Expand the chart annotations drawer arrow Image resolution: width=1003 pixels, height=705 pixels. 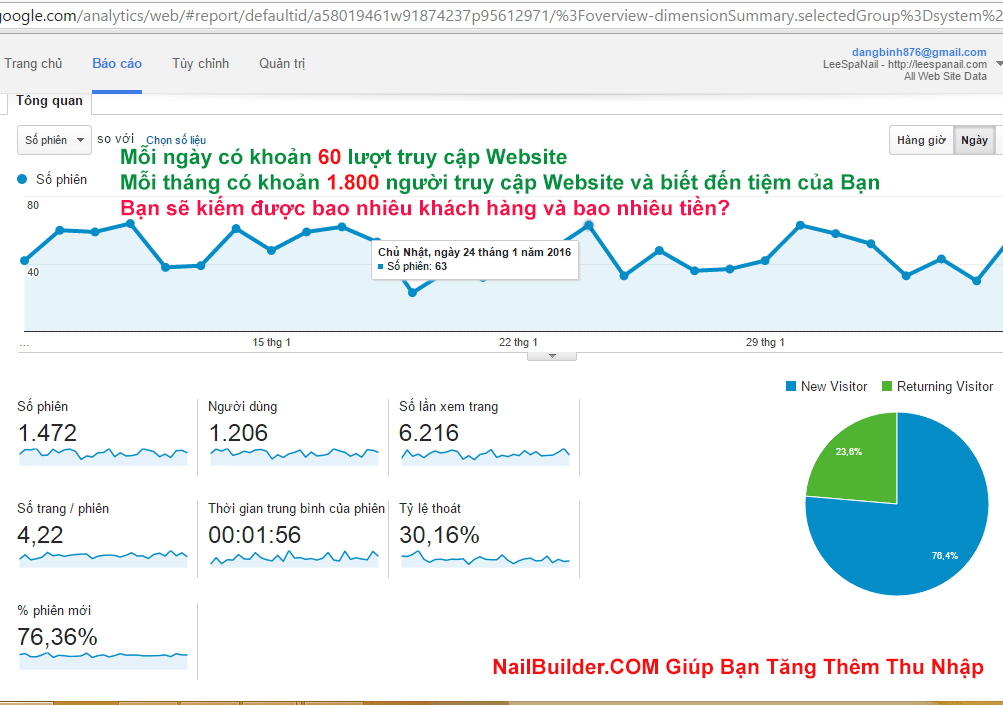(x=552, y=356)
